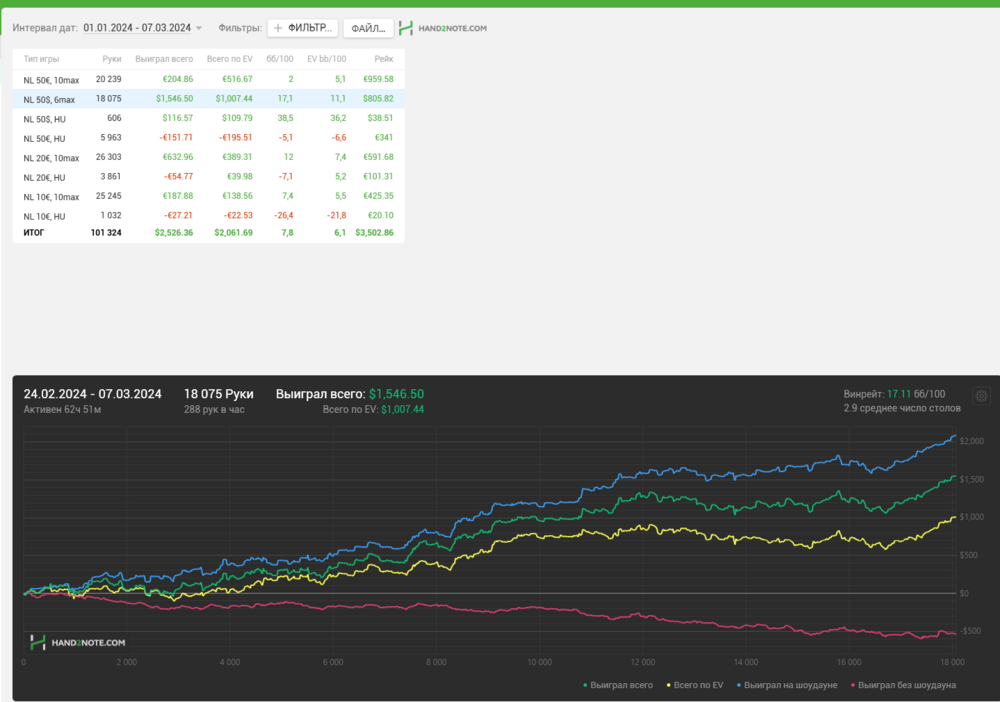Click the 26 303 hands cell
1000x702 pixels.
pyautogui.click(x=108, y=157)
